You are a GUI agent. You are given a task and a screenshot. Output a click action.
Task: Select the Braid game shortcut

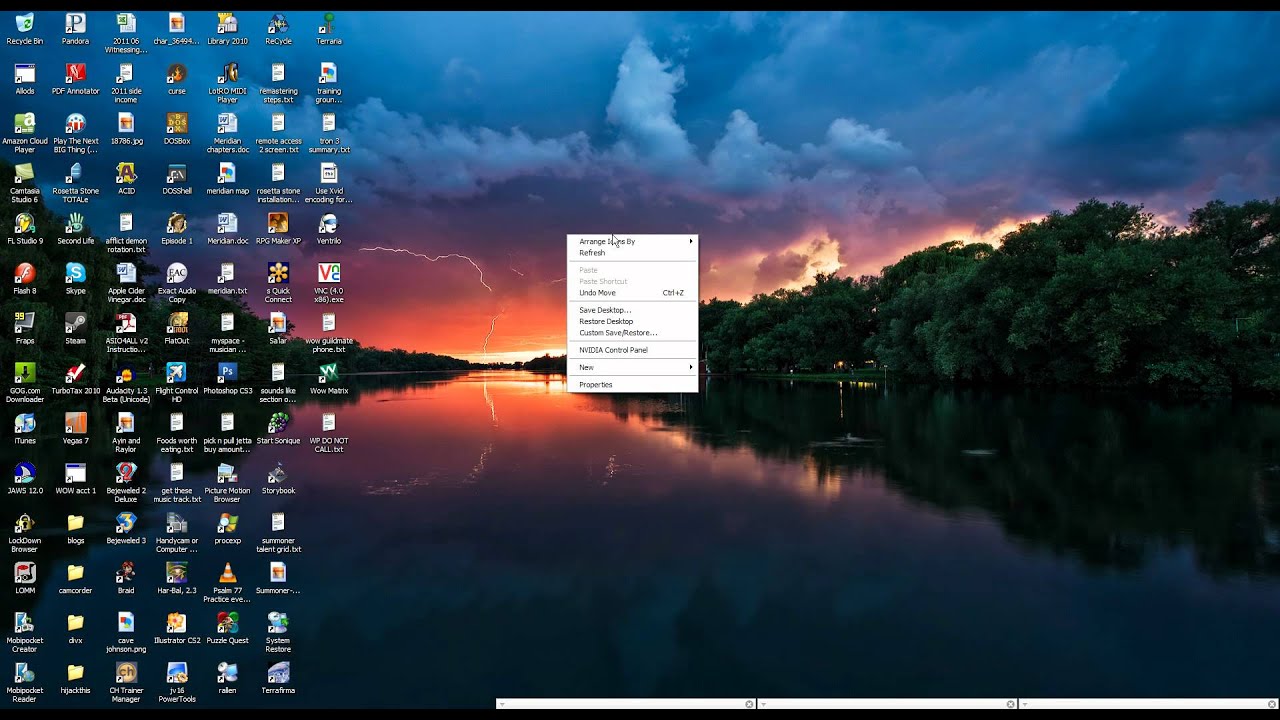click(x=126, y=579)
